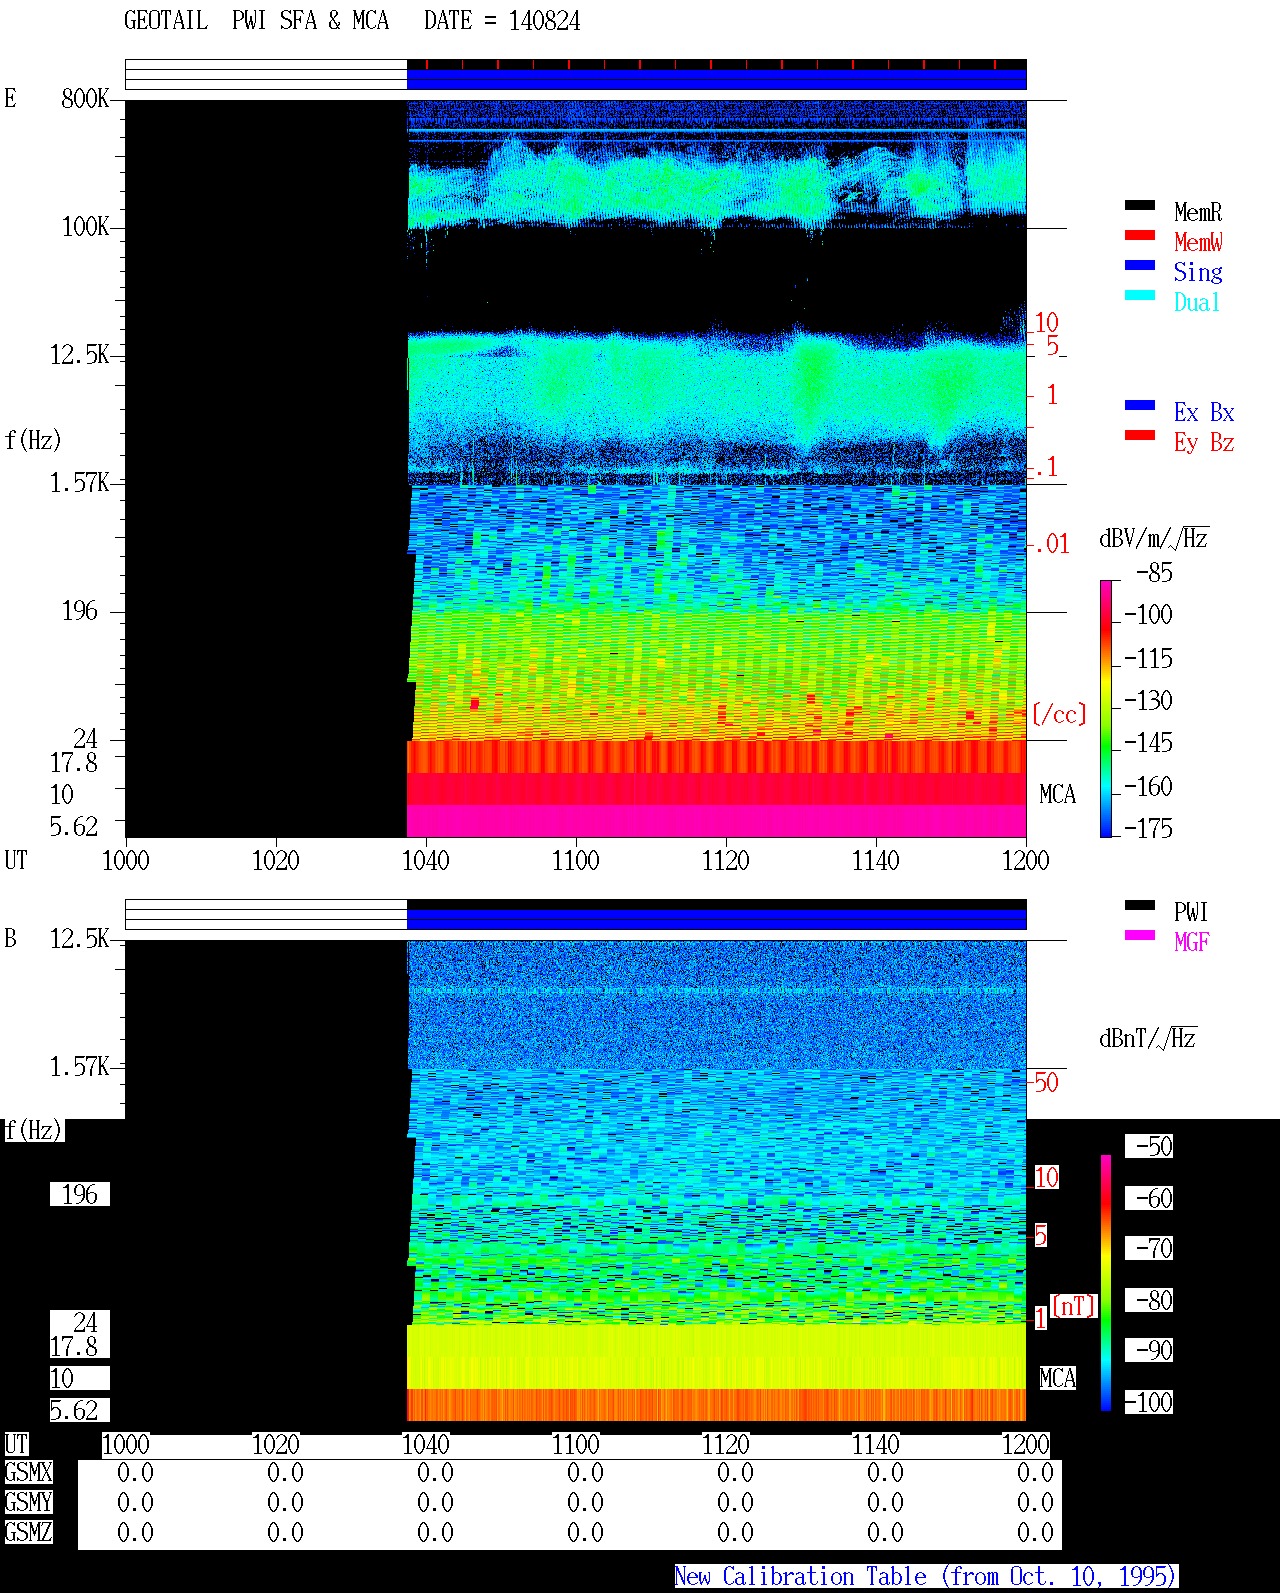Click the GSMY 0.0 value under 1200

coord(1035,1502)
